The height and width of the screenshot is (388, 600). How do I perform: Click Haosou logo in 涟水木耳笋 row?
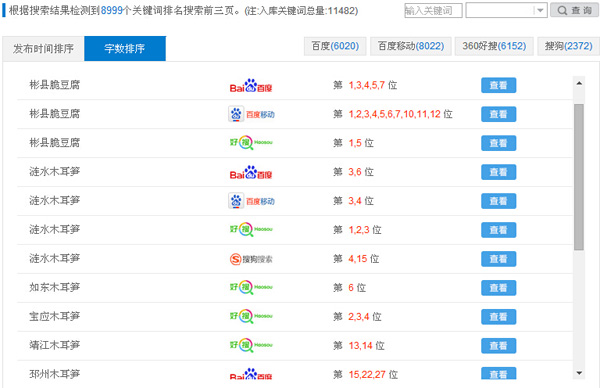[x=251, y=230]
